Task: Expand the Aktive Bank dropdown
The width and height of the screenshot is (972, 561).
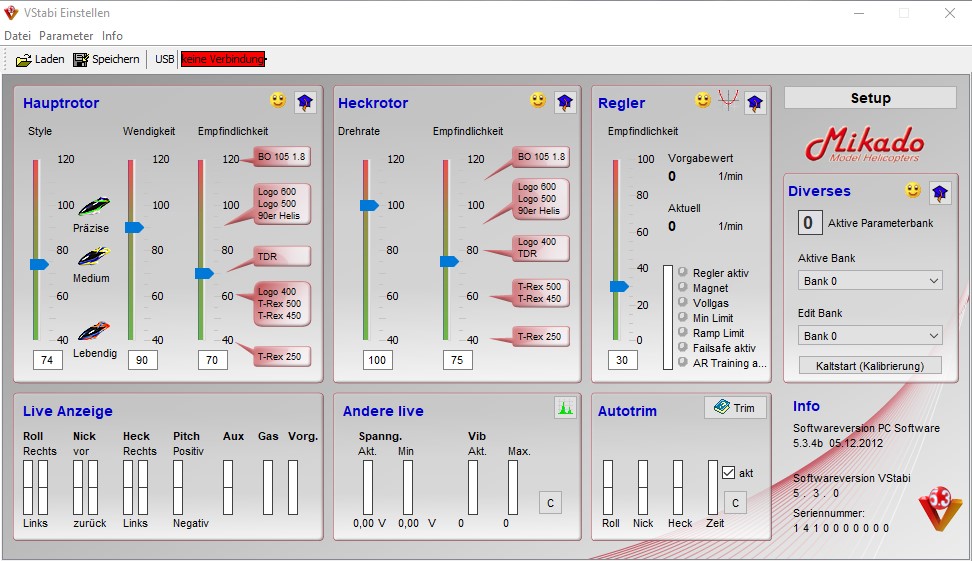Action: pyautogui.click(x=870, y=281)
